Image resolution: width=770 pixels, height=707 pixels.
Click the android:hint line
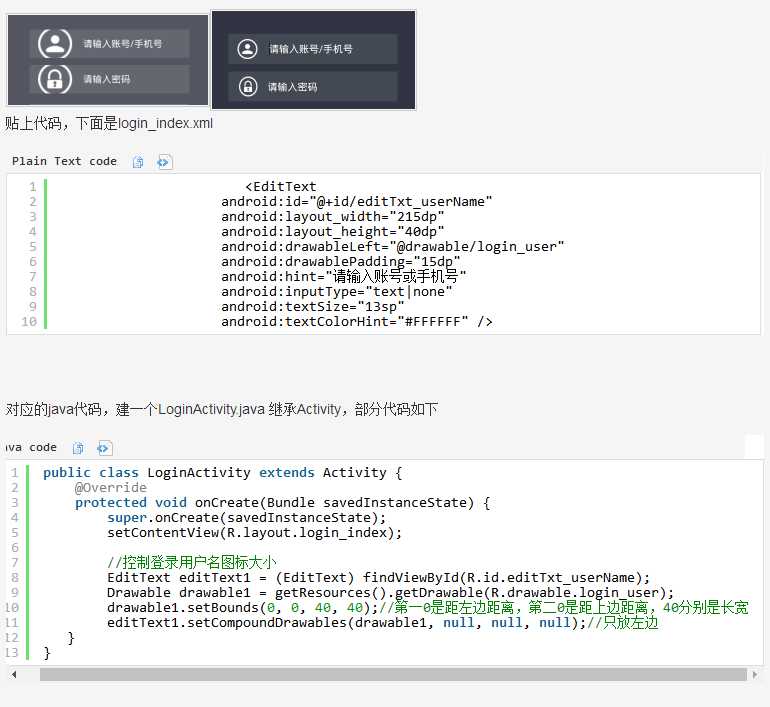point(343,276)
